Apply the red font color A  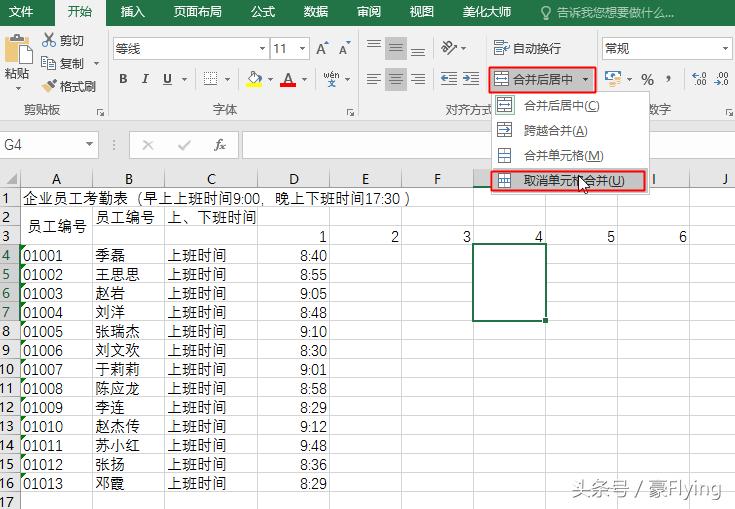(x=288, y=79)
